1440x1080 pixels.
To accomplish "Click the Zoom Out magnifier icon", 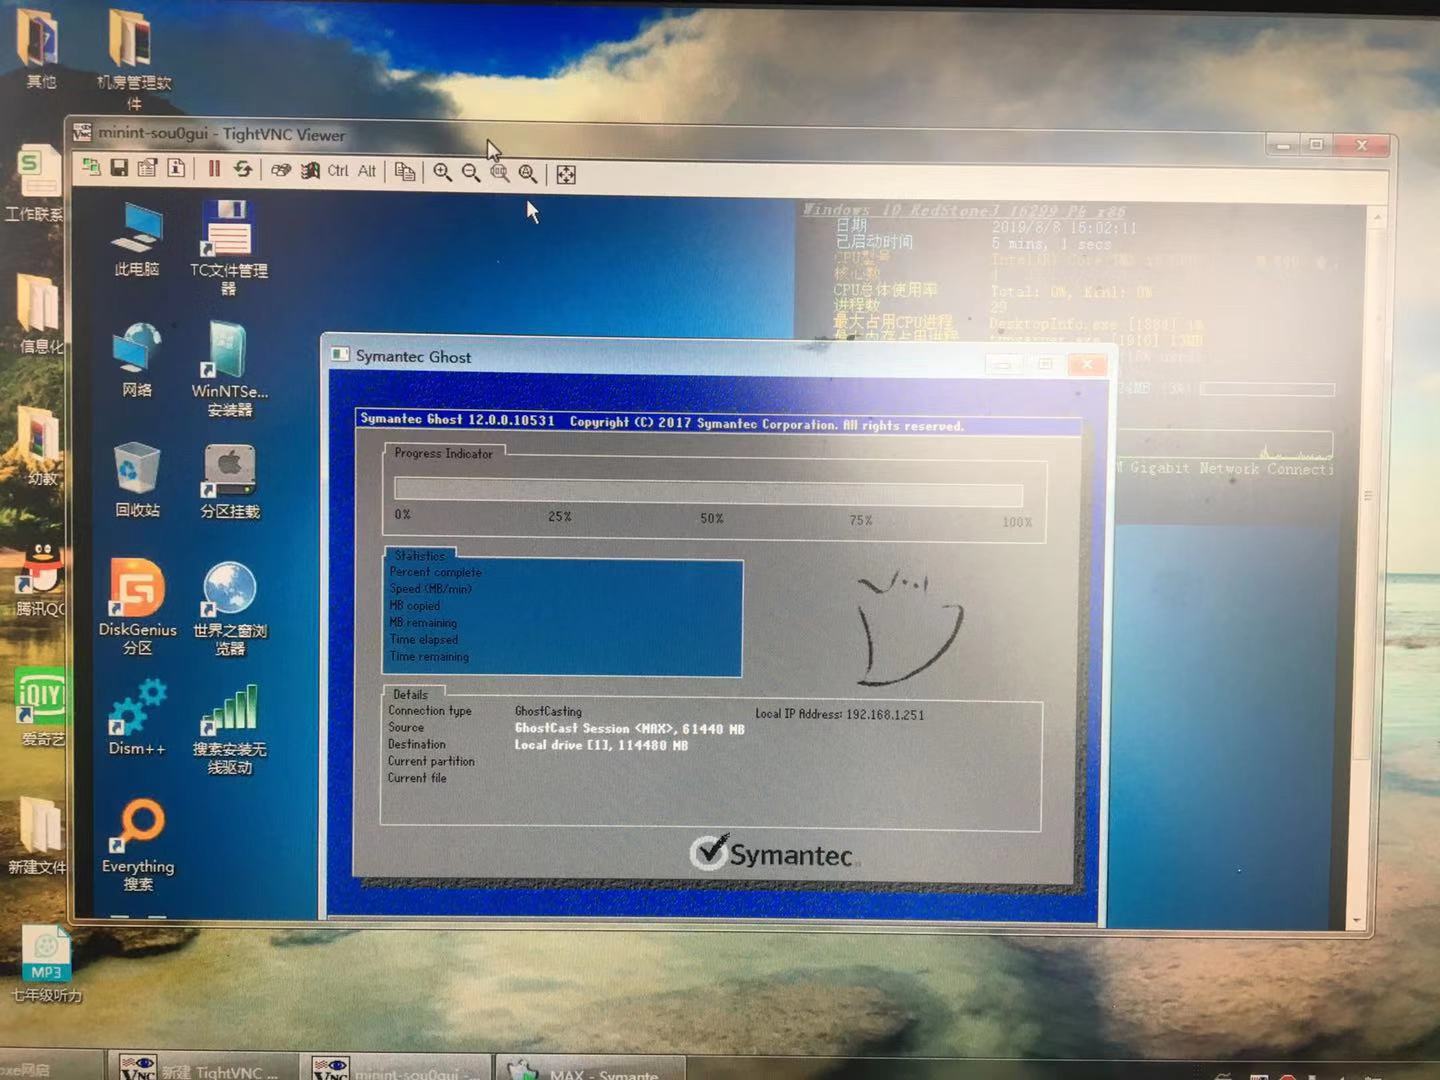I will 471,173.
